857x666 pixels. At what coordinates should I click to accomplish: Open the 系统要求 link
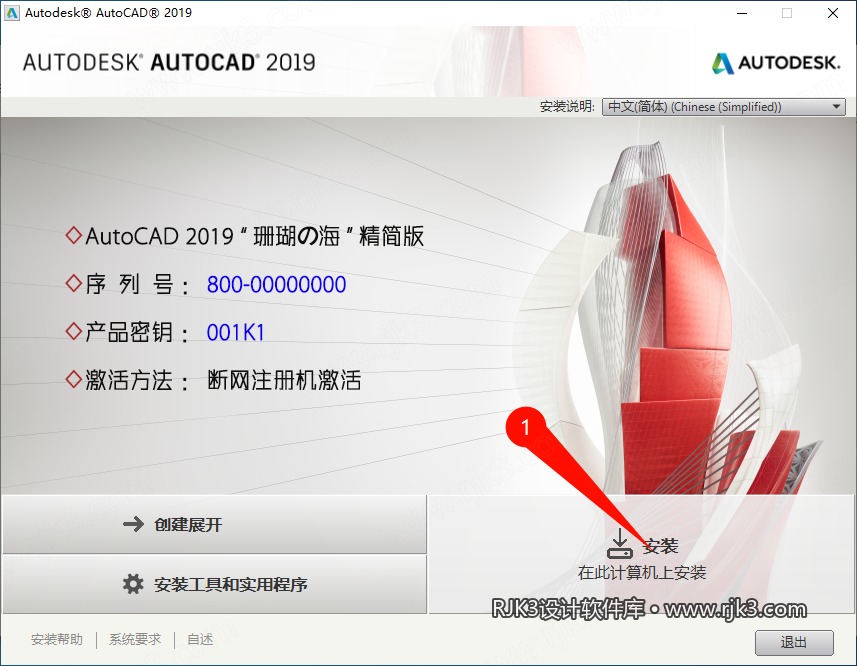tap(135, 639)
